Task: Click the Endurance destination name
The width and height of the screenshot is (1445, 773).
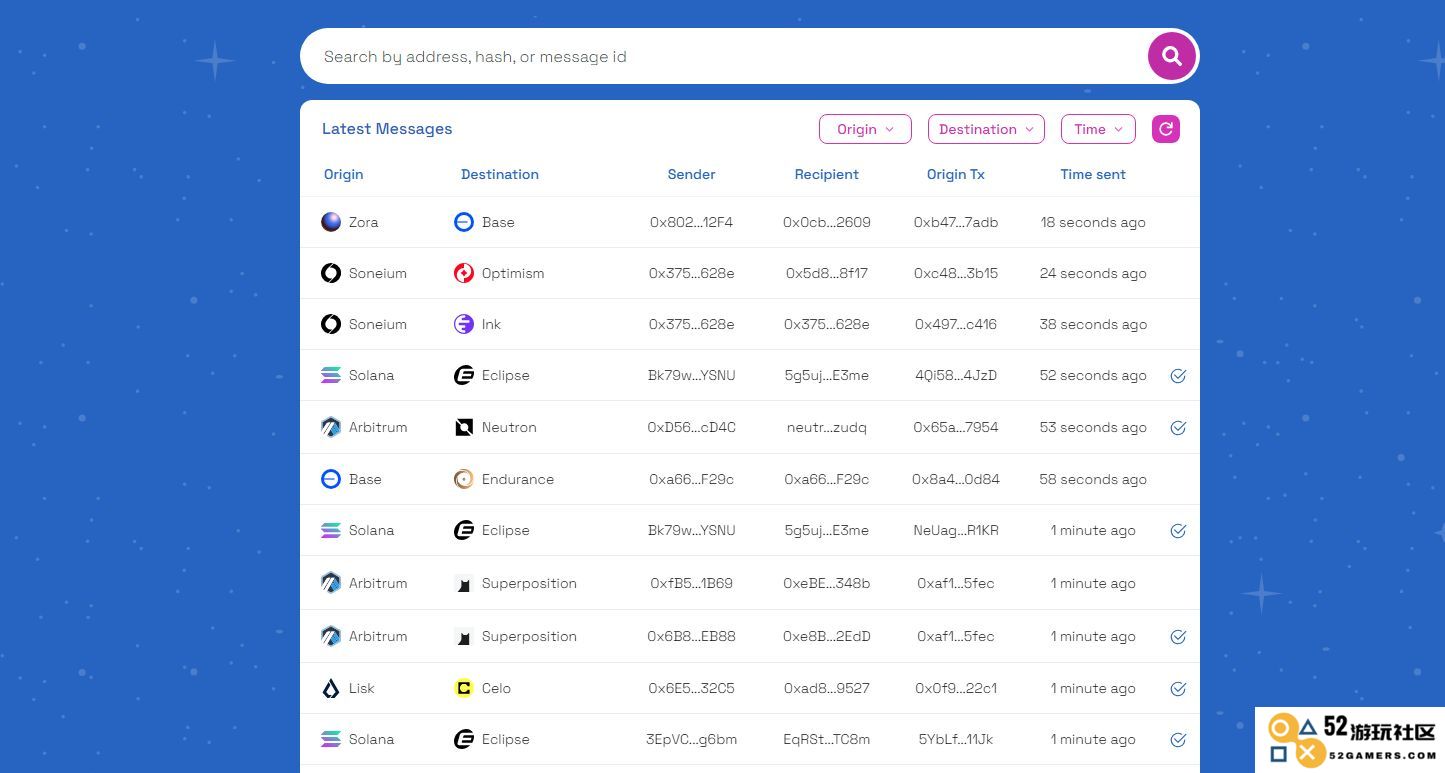Action: [x=518, y=479]
